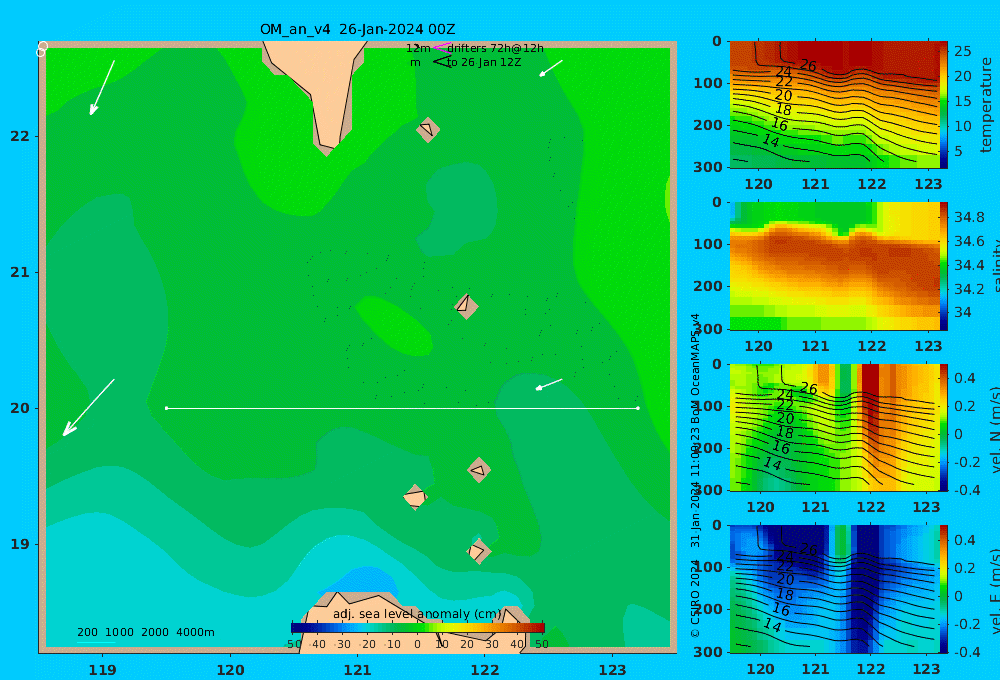The width and height of the screenshot is (1000, 680).
Task: Open the salinity depth section plot
Action: [834, 266]
